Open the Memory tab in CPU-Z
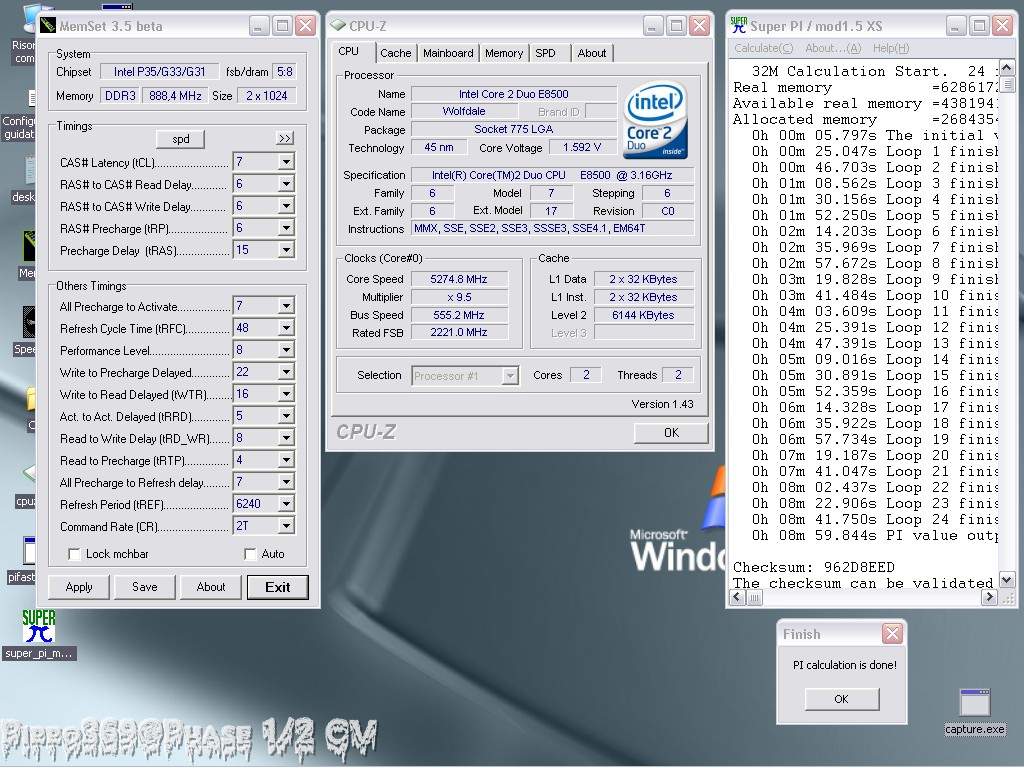 coord(504,53)
